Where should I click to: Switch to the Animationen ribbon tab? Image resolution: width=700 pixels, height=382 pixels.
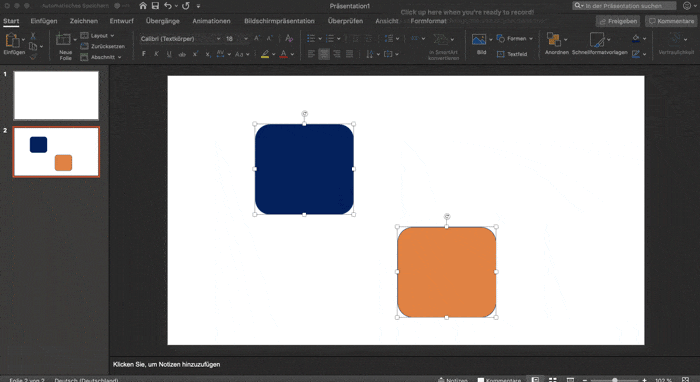(x=211, y=21)
